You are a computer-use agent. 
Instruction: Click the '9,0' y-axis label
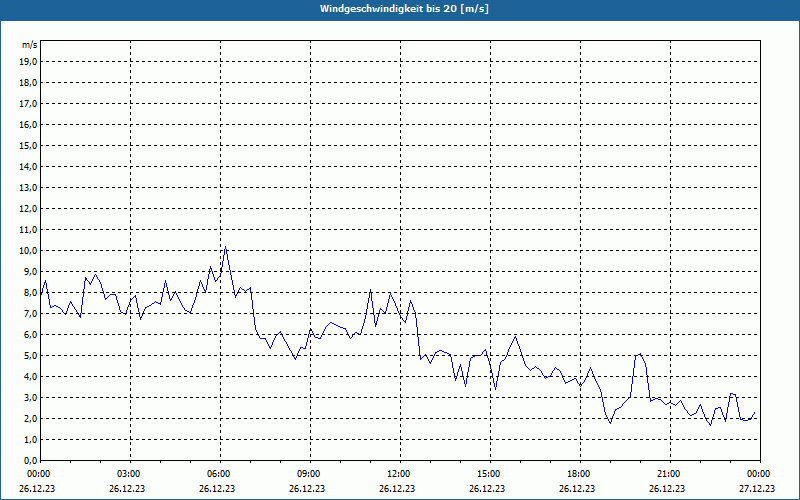pos(31,271)
